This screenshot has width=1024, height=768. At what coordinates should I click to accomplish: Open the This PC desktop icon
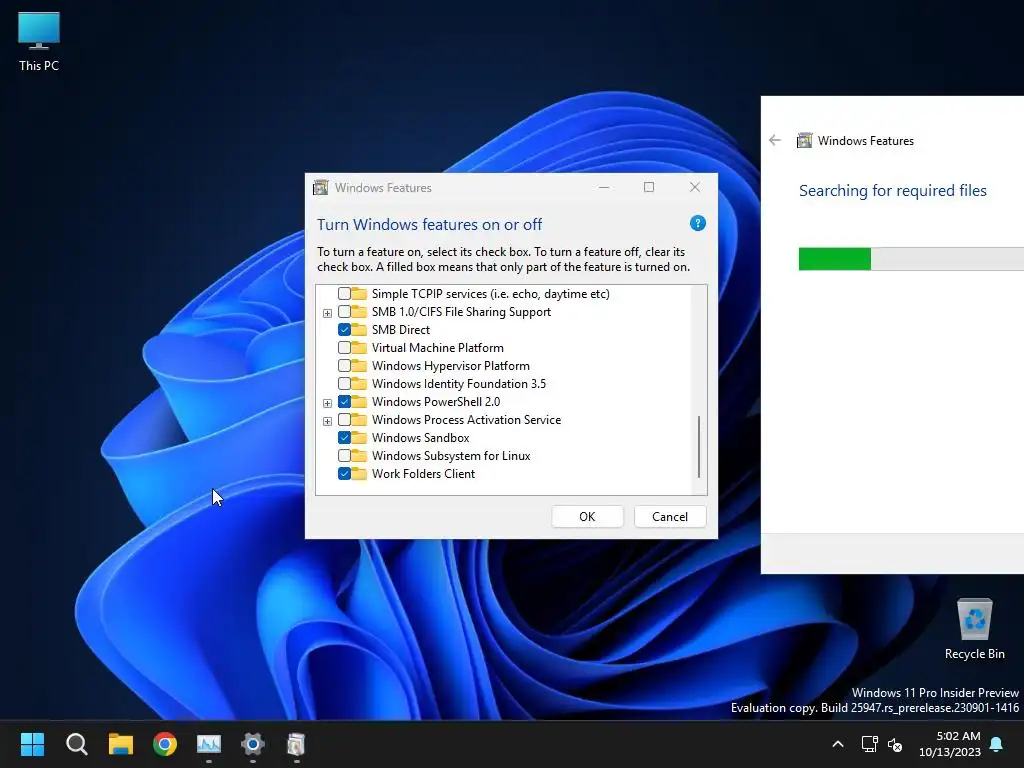[39, 41]
